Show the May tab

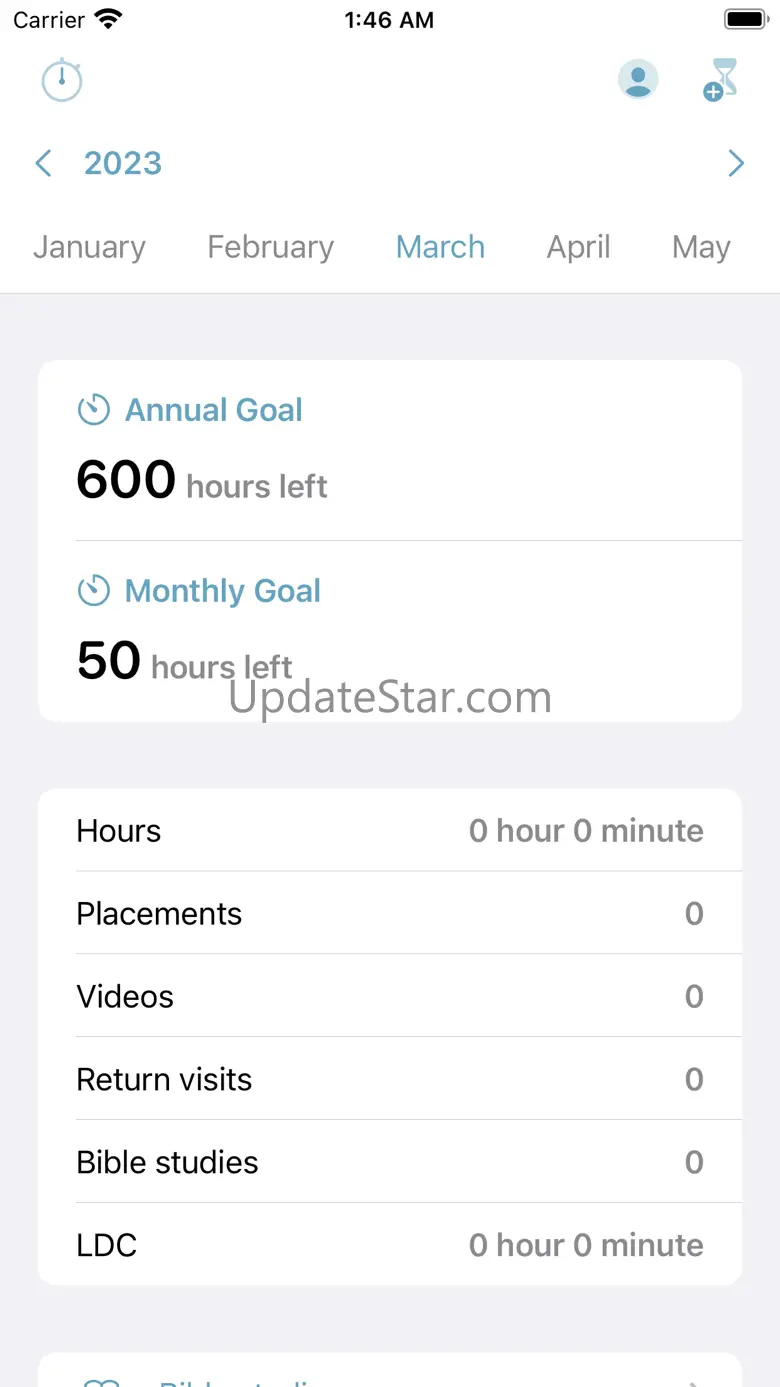tap(701, 247)
